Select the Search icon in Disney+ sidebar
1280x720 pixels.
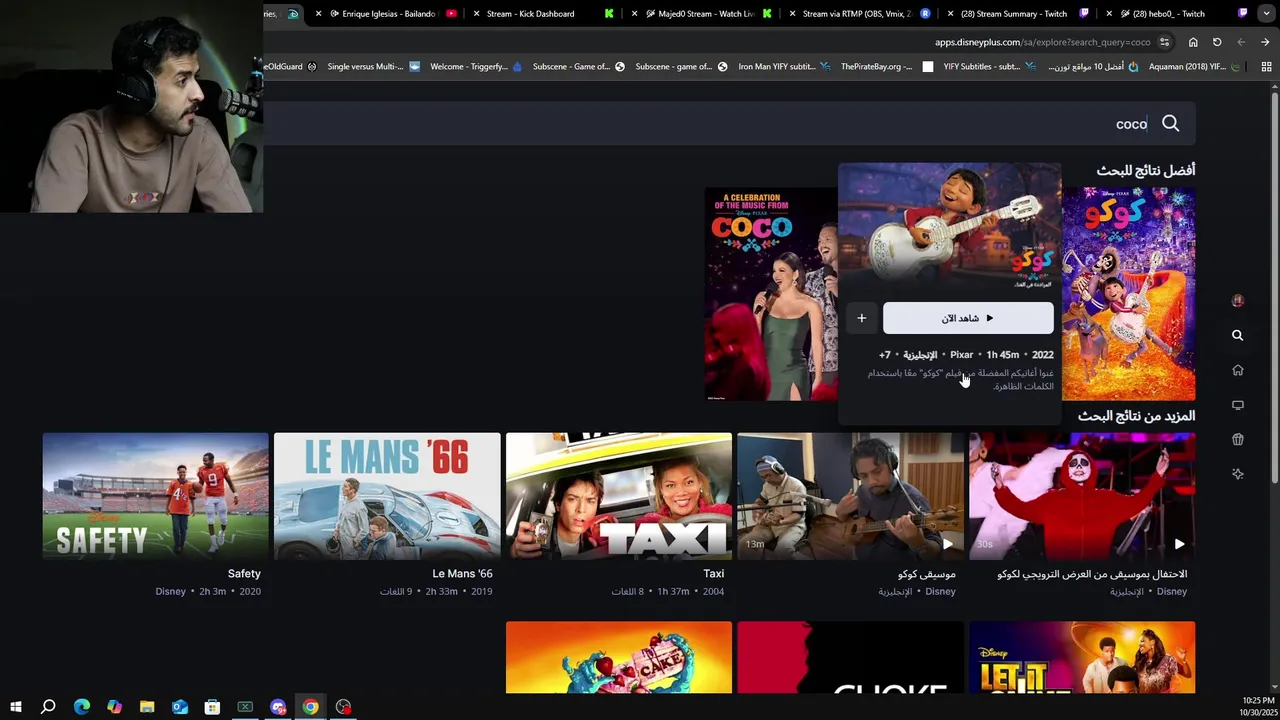tap(1237, 336)
